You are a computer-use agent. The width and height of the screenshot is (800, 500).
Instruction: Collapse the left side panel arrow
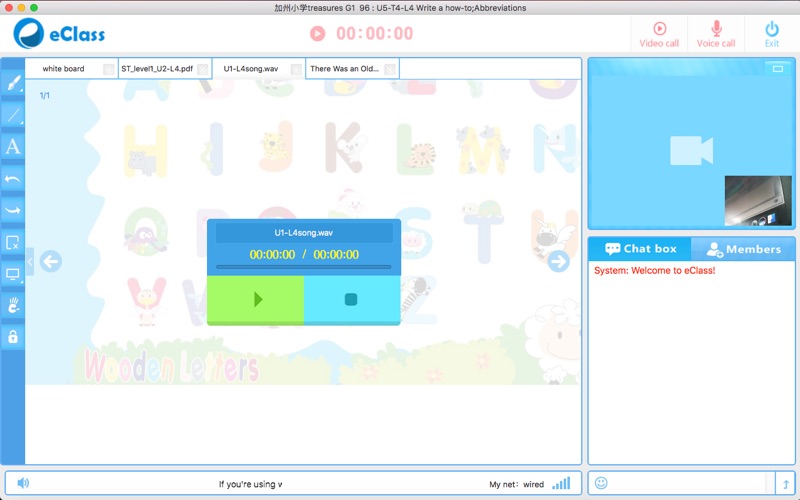pyautogui.click(x=30, y=262)
